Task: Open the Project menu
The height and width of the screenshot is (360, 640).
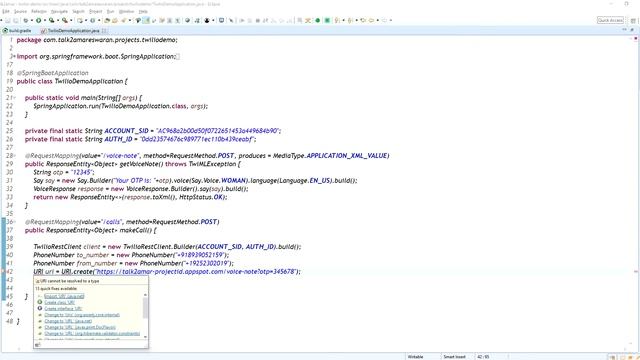Action: (96, 11)
